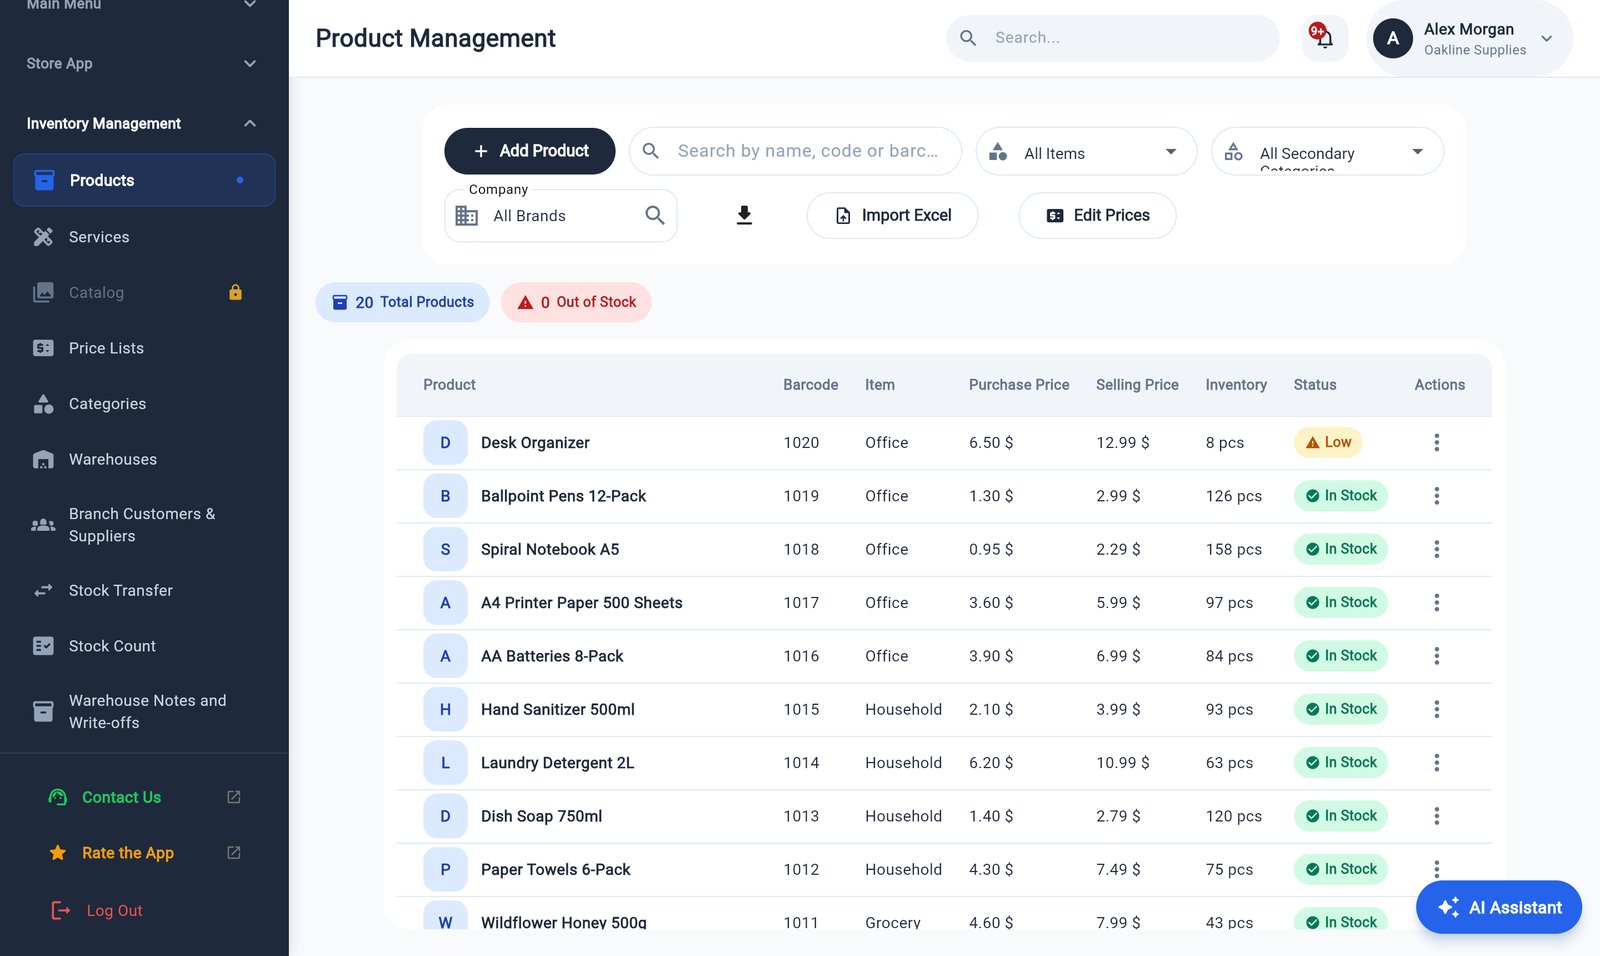Open the All Items category dropdown
1600x956 pixels.
coord(1087,152)
